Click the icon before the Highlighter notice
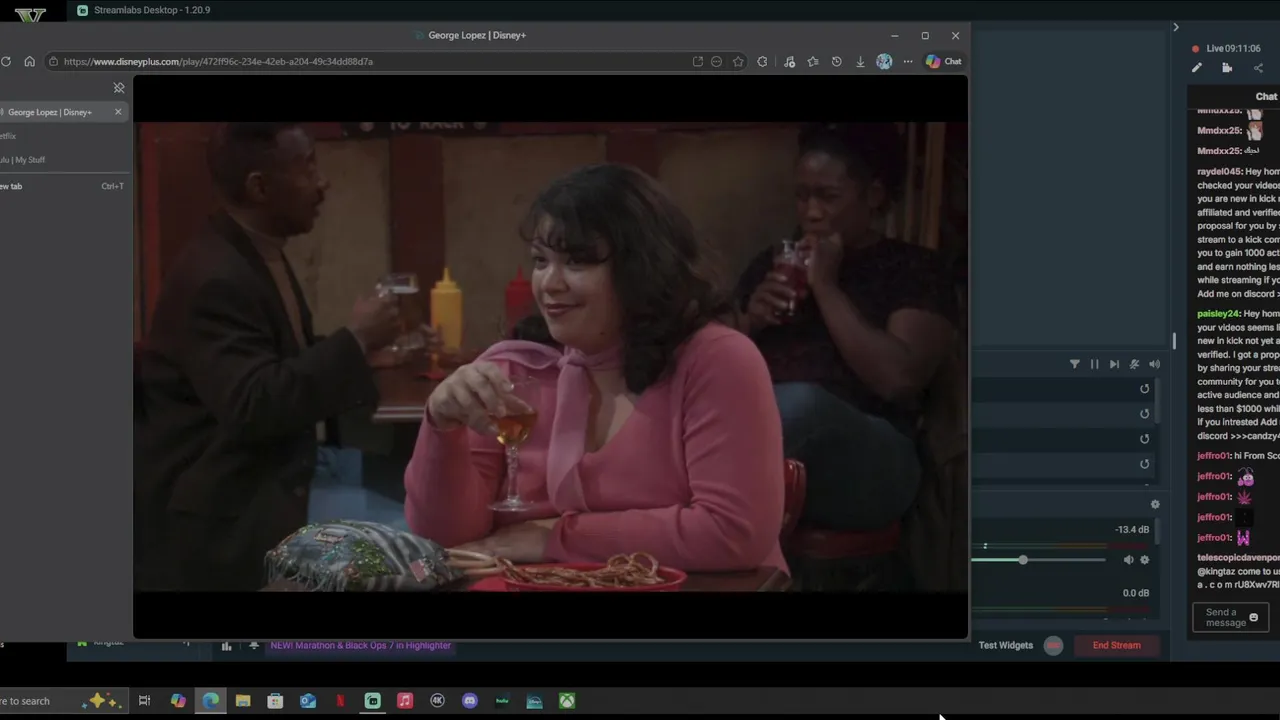This screenshot has height=720, width=1280. tap(254, 645)
